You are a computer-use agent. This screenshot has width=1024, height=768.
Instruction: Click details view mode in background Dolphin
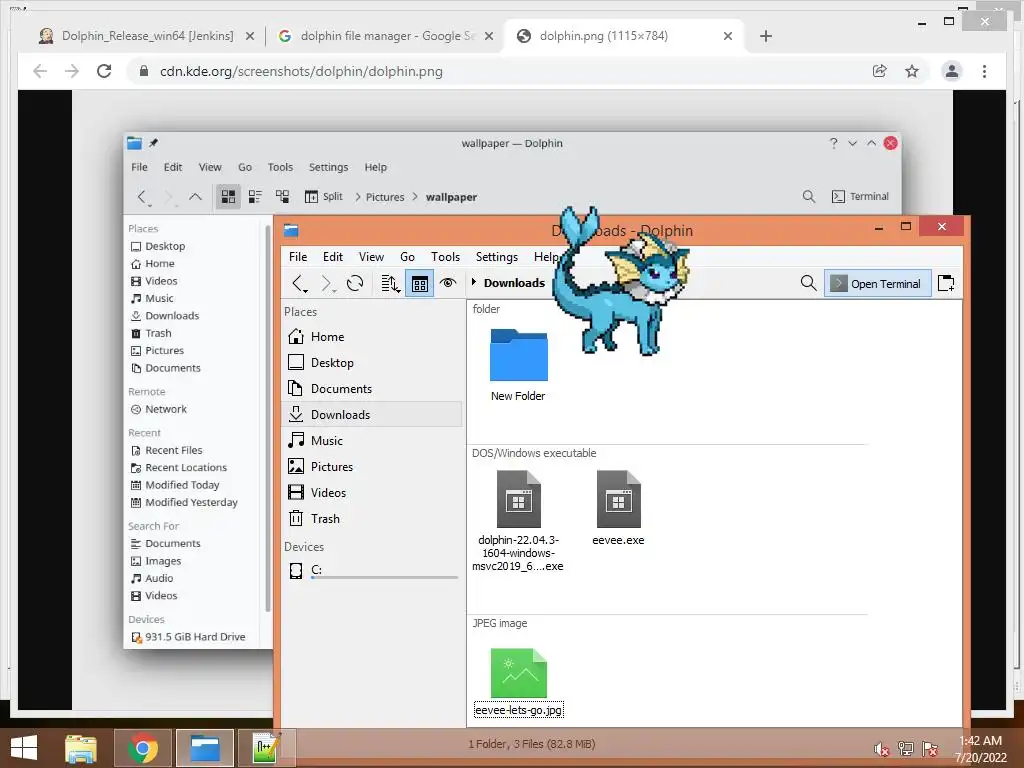tap(282, 197)
